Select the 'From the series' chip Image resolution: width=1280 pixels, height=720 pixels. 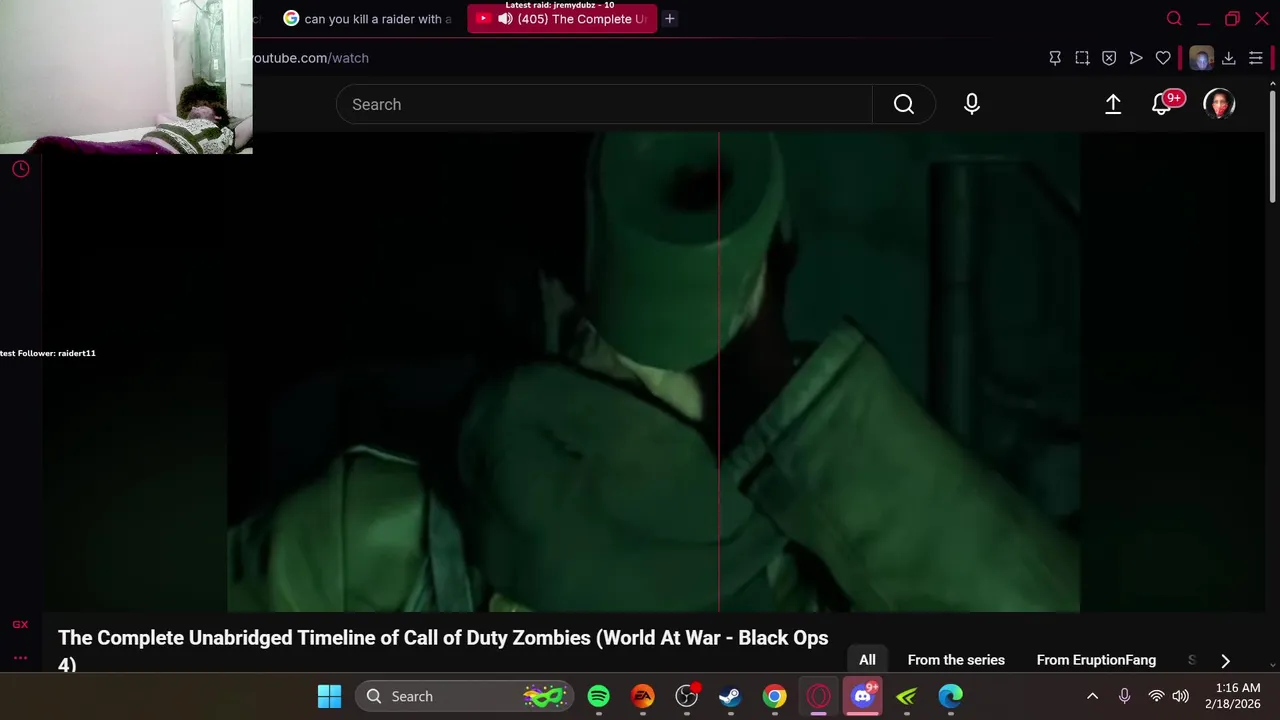click(956, 660)
